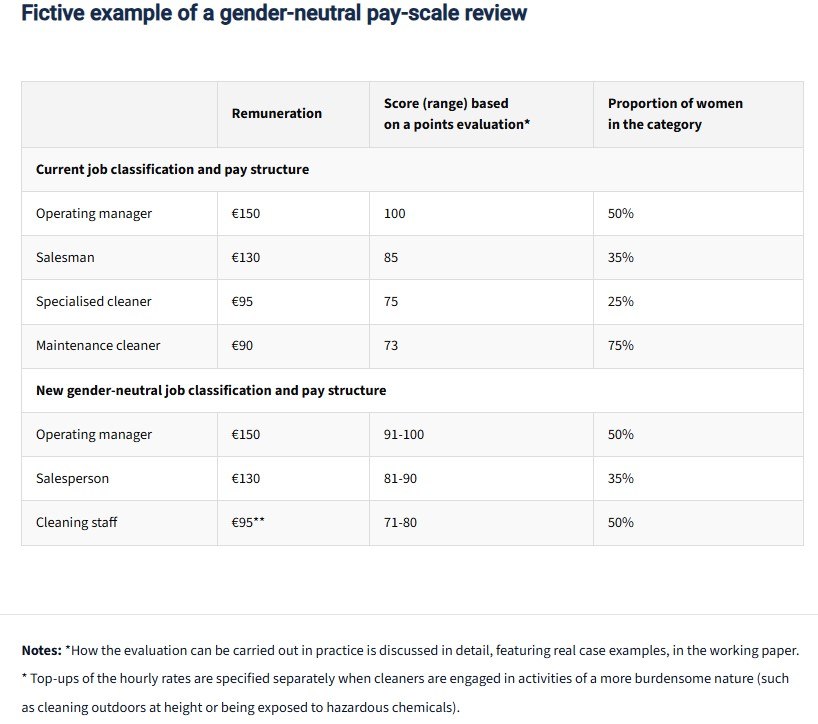The image size is (818, 724).
Task: Select the 75% proportion of women cell
Action: pyautogui.click(x=621, y=346)
